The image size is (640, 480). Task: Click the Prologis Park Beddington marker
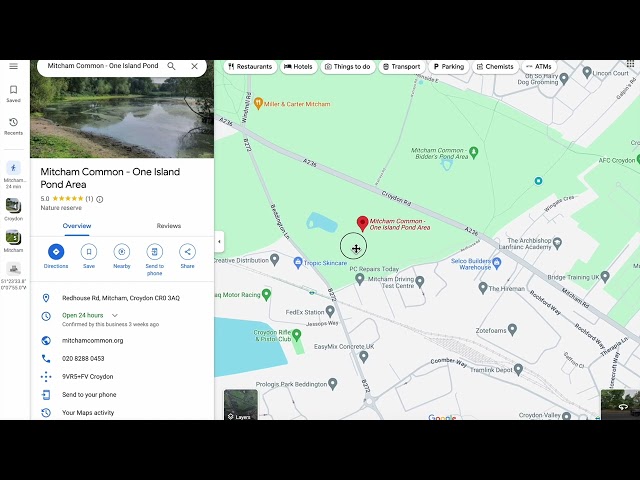(x=333, y=384)
